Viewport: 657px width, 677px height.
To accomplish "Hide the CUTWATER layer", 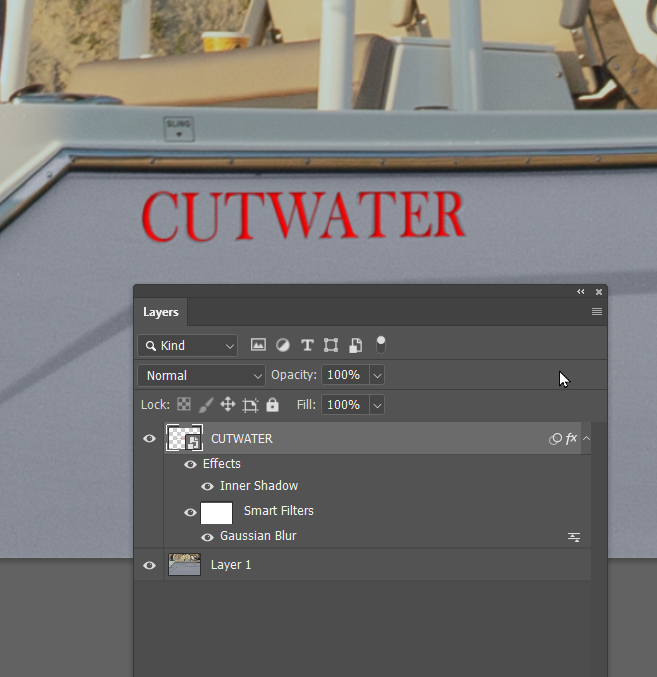I will tap(149, 439).
